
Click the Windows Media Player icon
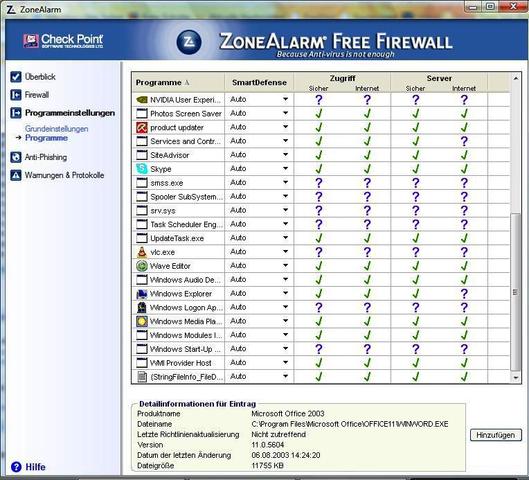point(142,321)
